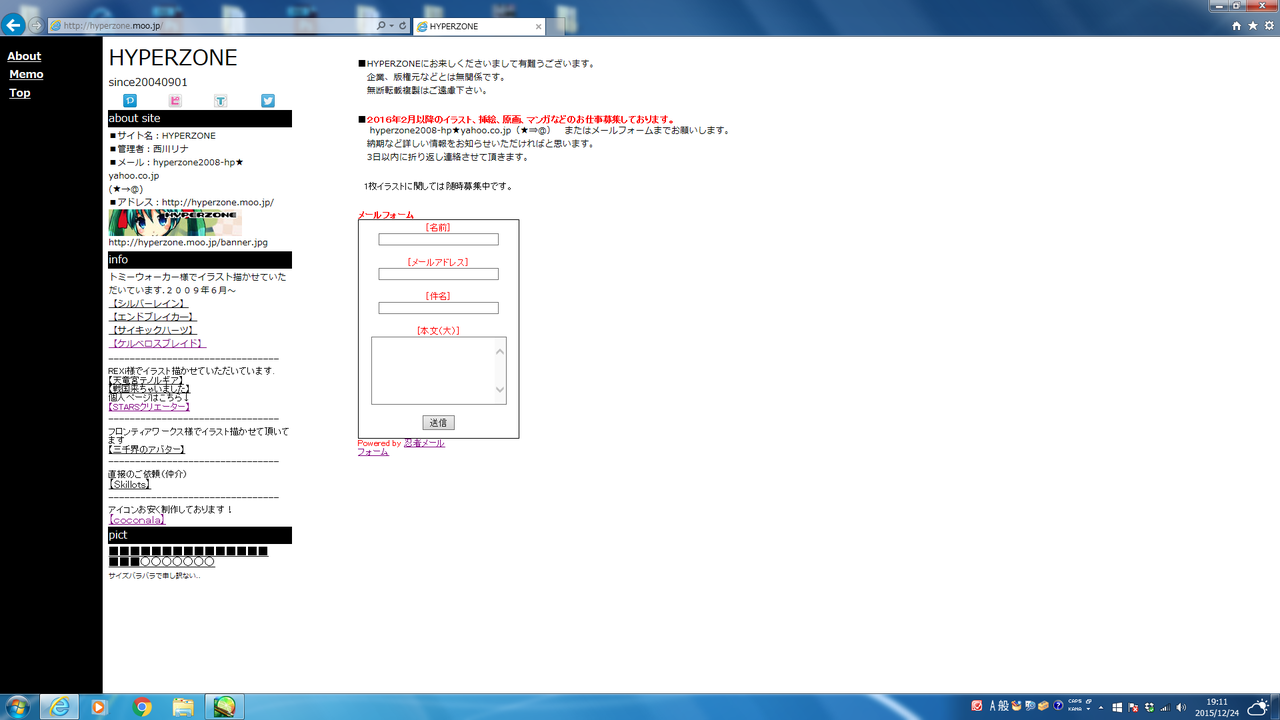
Task: Go back using the browser Back arrow
Action: [x=13, y=25]
